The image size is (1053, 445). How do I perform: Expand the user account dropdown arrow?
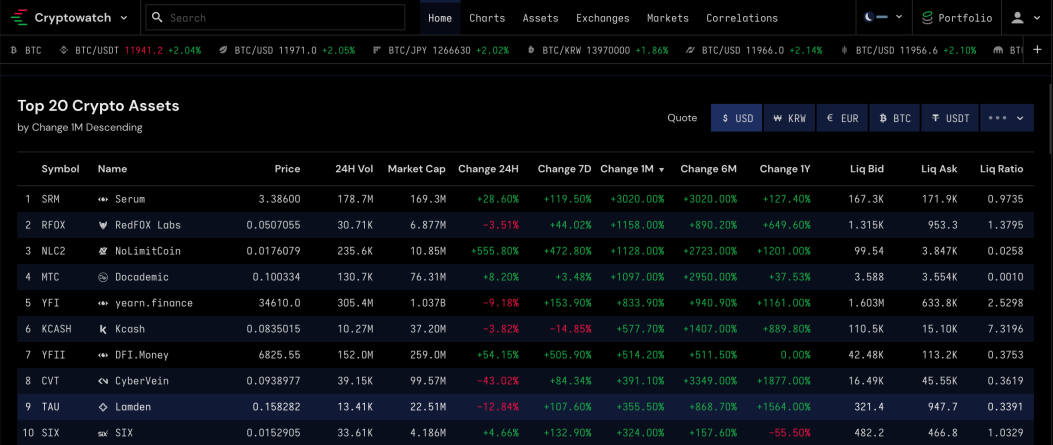click(x=1036, y=18)
